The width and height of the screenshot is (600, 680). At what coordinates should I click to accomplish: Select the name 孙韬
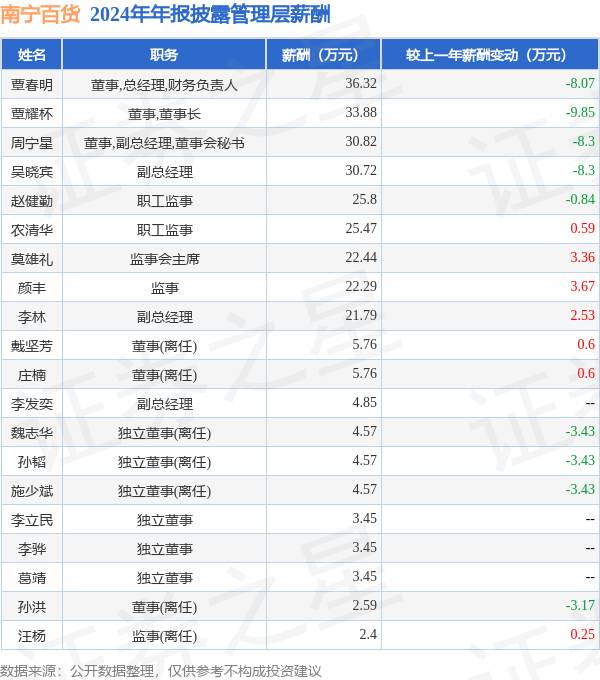pos(32,462)
